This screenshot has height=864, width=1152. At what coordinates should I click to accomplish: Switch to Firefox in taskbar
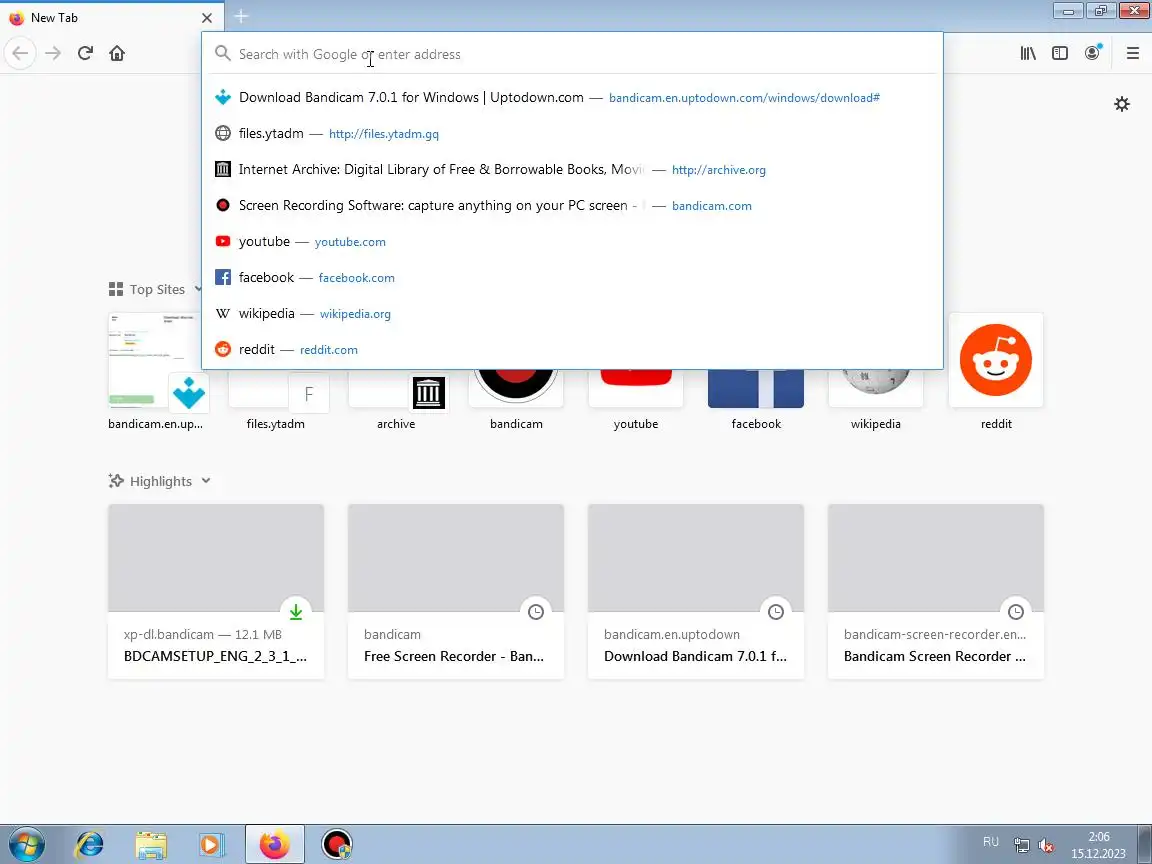(274, 845)
